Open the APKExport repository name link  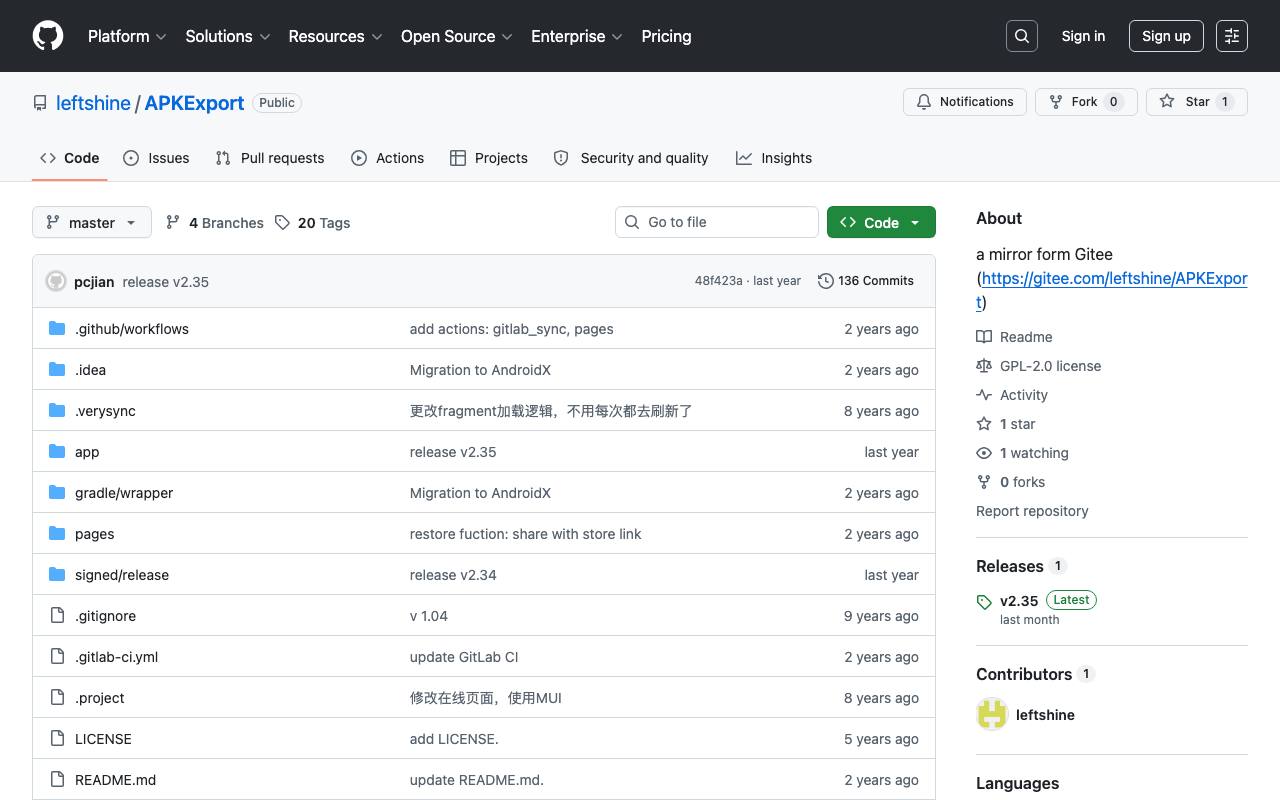tap(194, 103)
